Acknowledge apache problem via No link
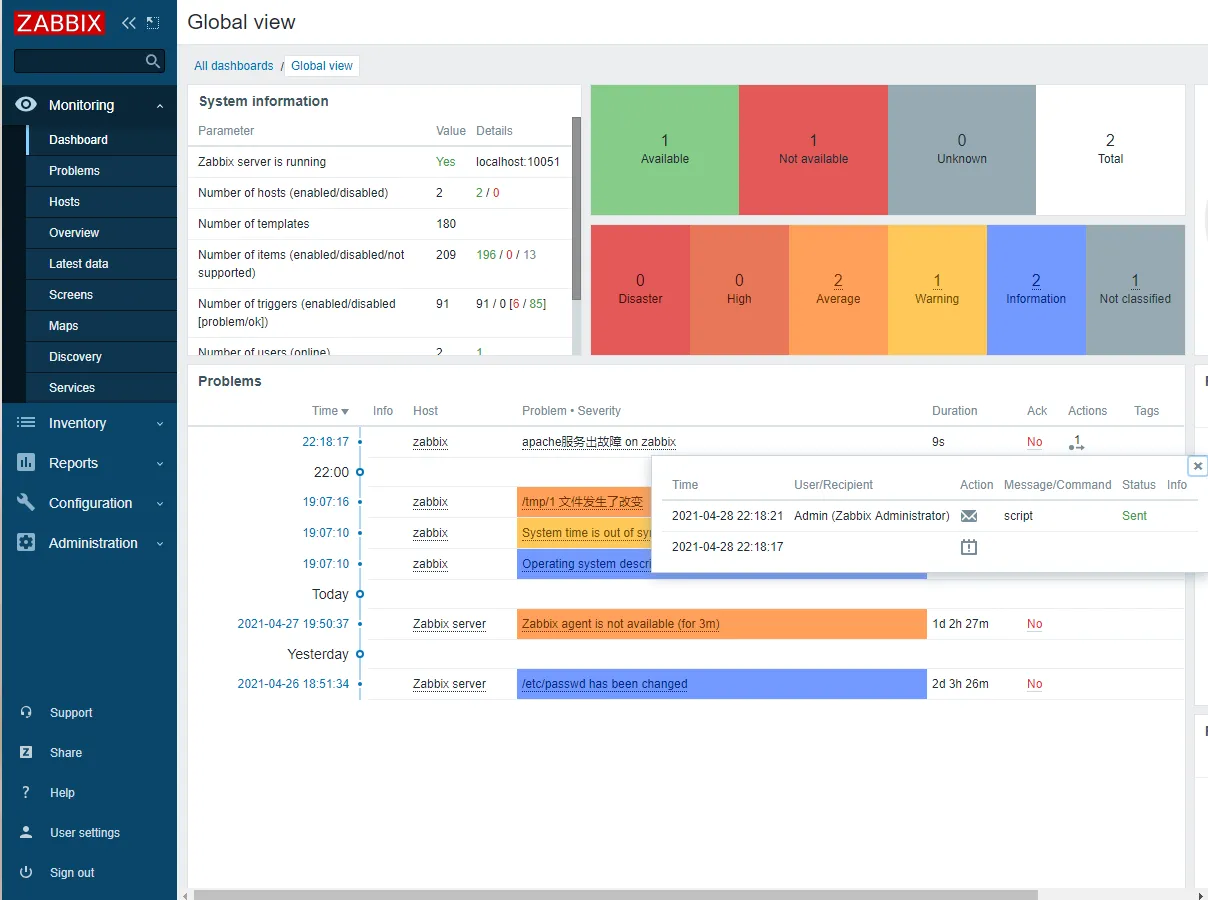 click(x=1034, y=442)
